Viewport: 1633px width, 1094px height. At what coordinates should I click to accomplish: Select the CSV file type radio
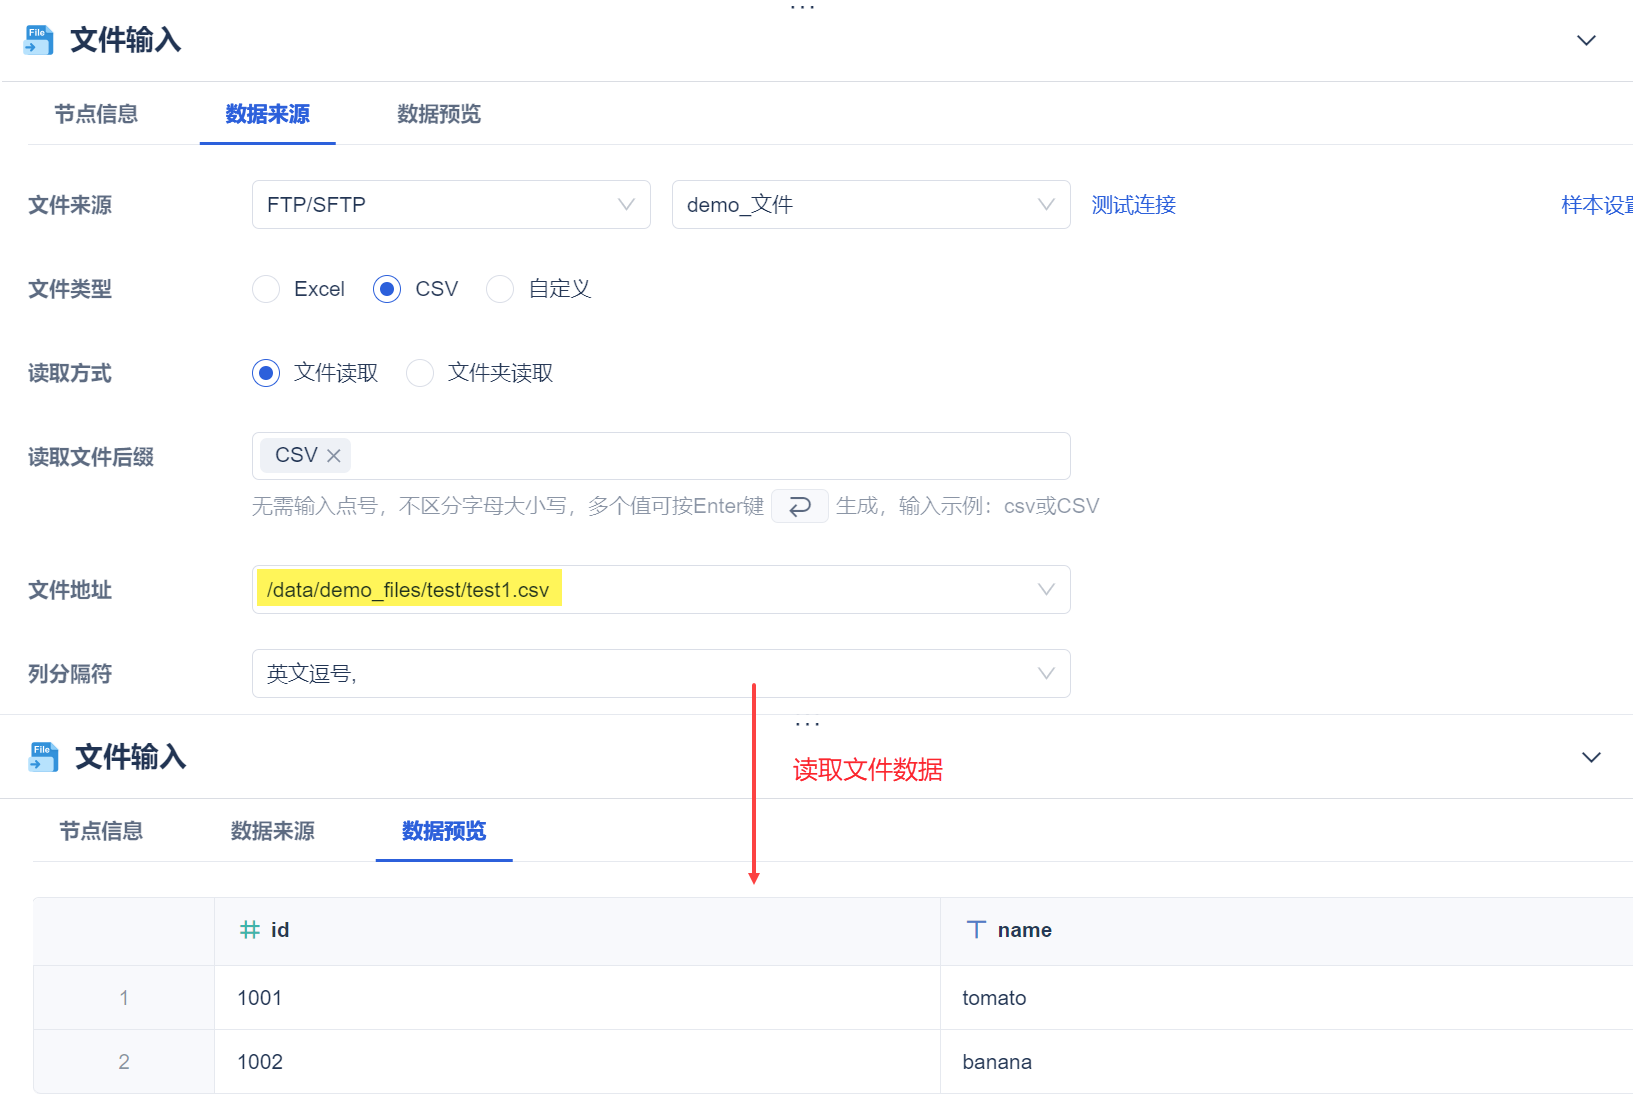tap(387, 289)
